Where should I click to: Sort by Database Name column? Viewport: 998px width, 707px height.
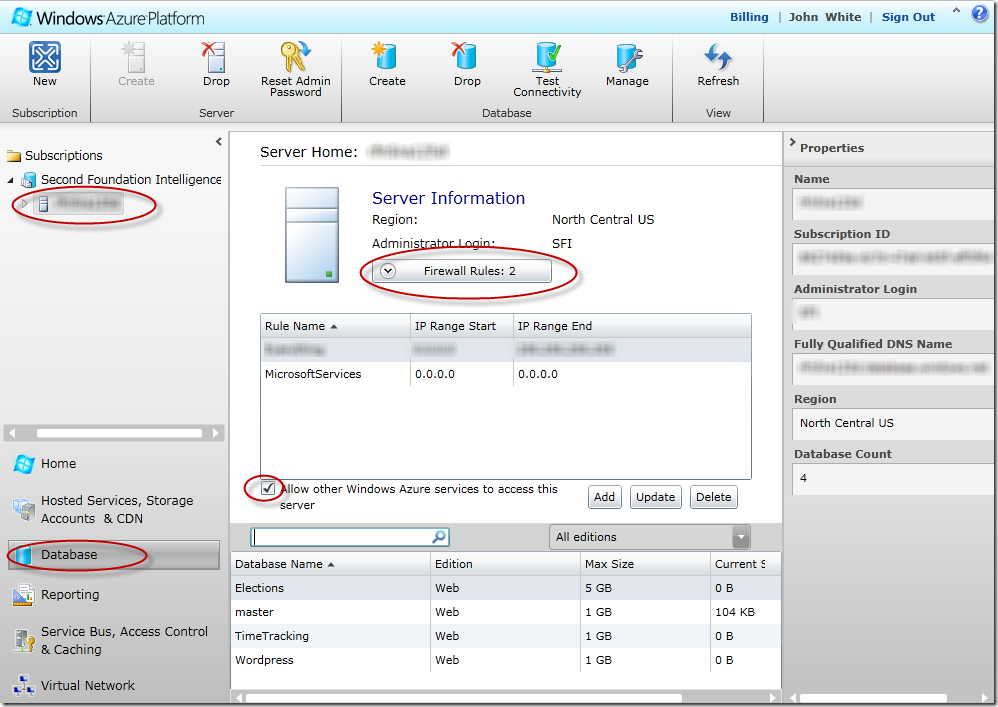tap(330, 564)
